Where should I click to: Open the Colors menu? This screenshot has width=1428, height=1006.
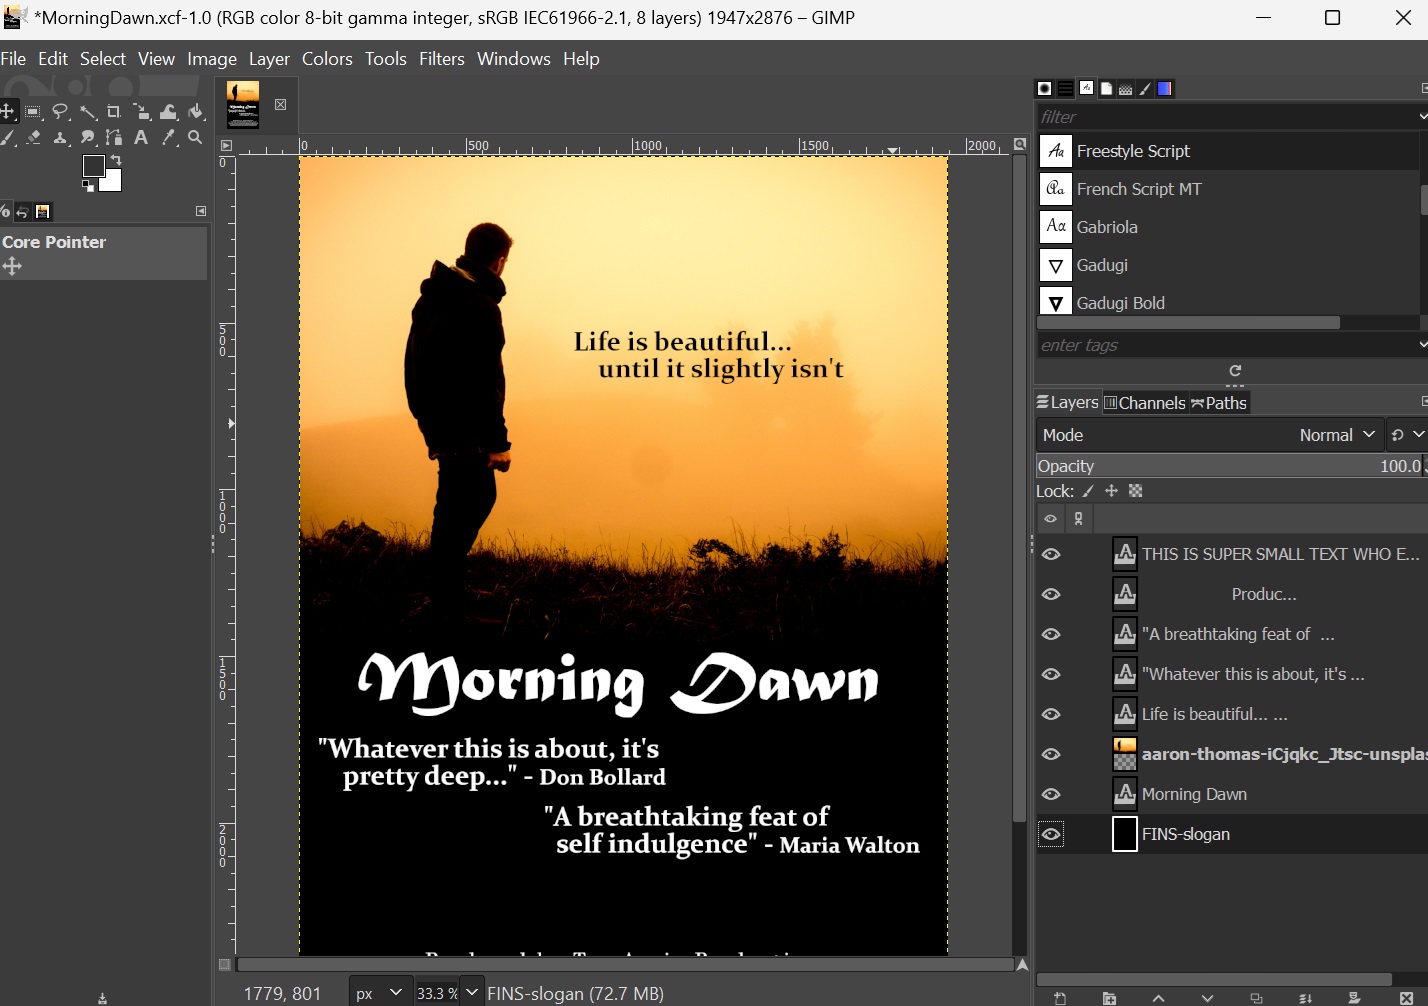tap(327, 59)
